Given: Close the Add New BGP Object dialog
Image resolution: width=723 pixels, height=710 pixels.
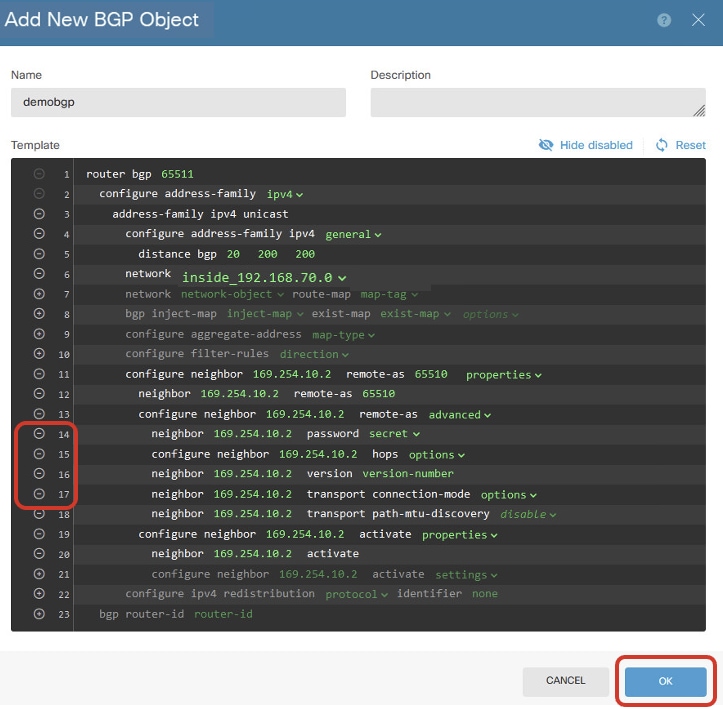Looking at the screenshot, I should click(x=698, y=20).
